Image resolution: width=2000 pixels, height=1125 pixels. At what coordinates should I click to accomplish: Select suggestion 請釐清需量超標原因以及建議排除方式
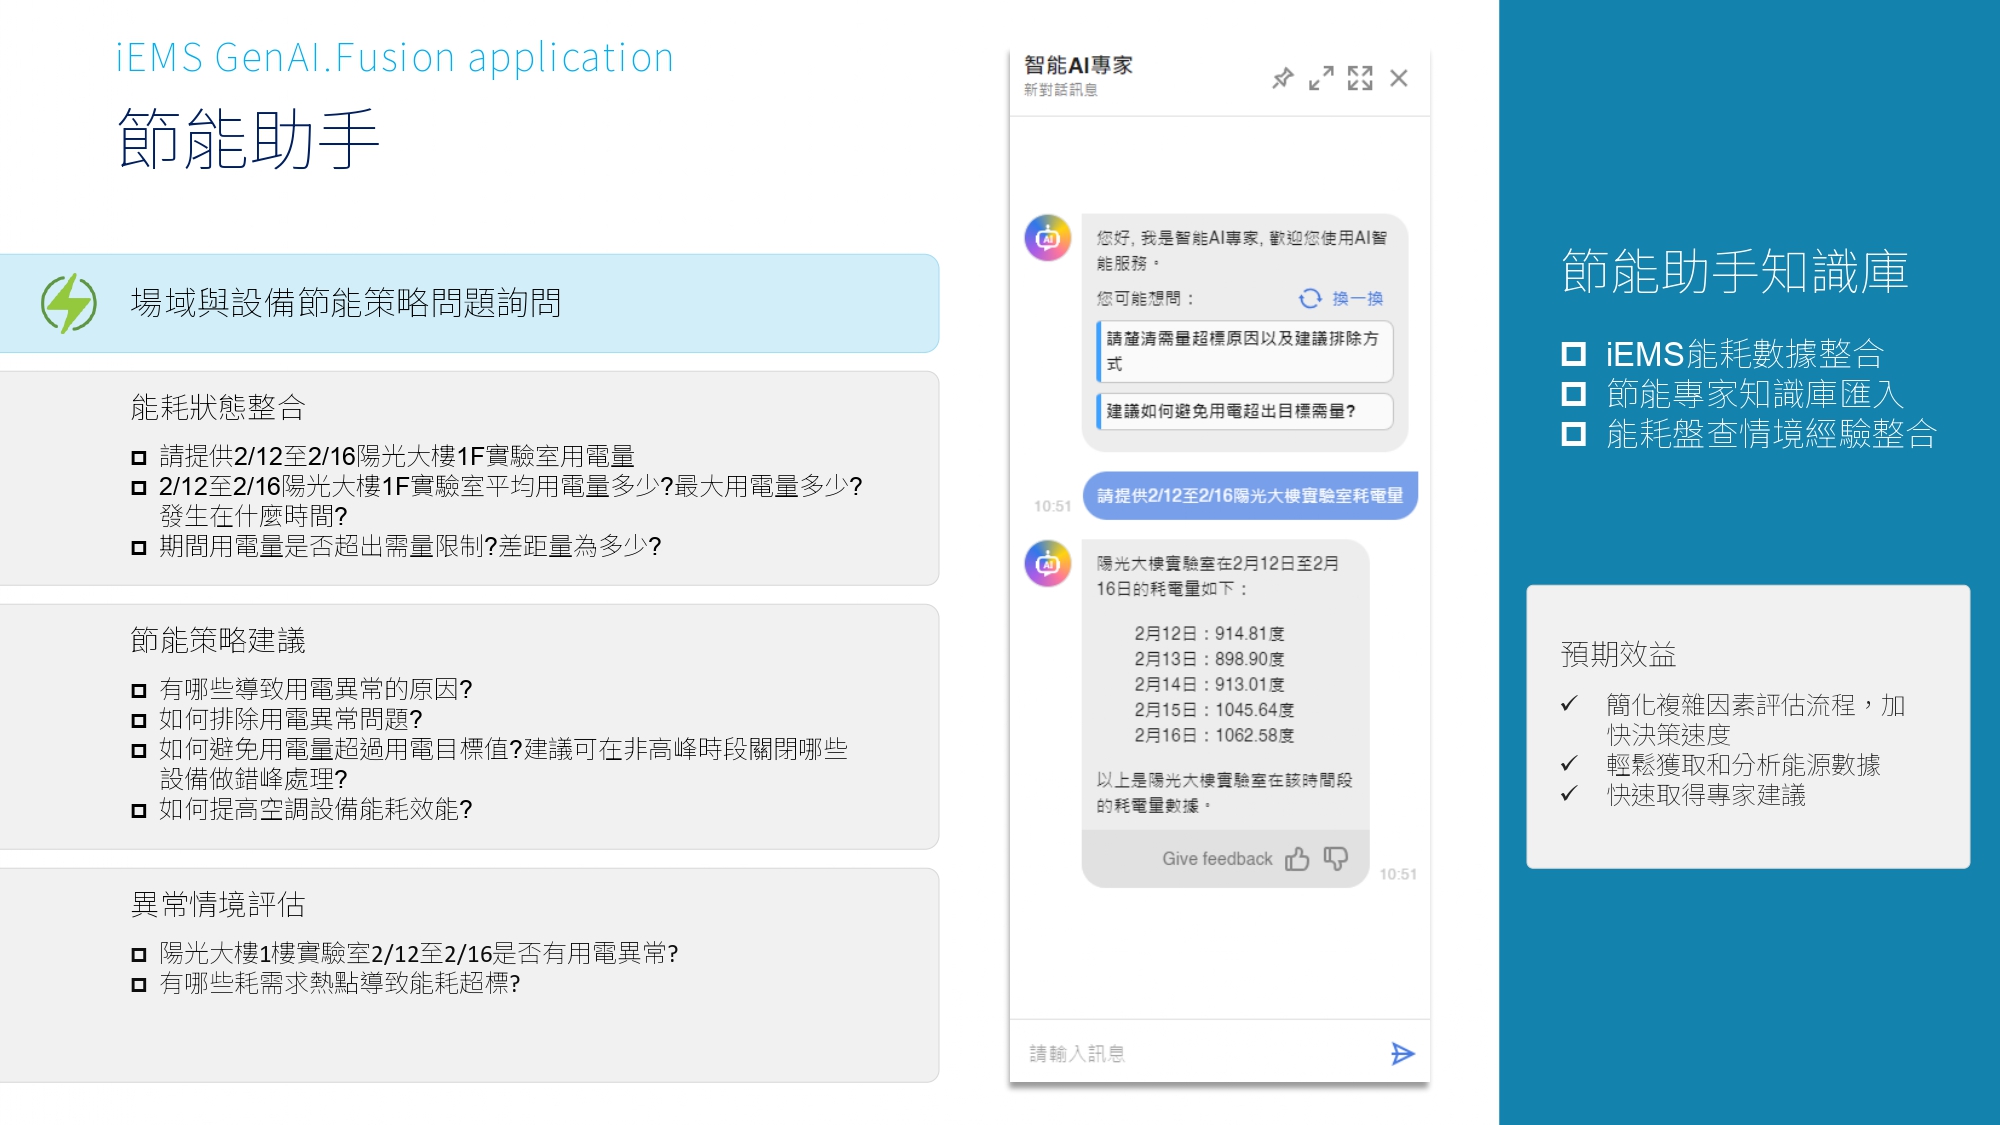click(1244, 351)
